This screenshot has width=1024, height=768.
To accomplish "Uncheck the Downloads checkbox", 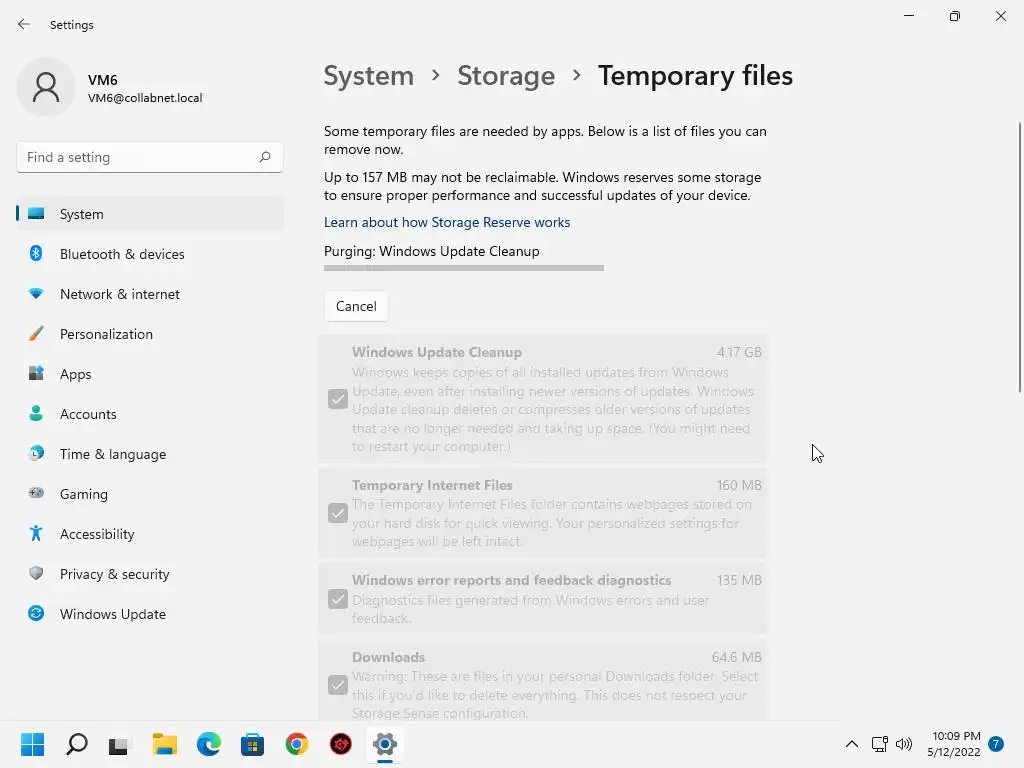I will tap(338, 685).
